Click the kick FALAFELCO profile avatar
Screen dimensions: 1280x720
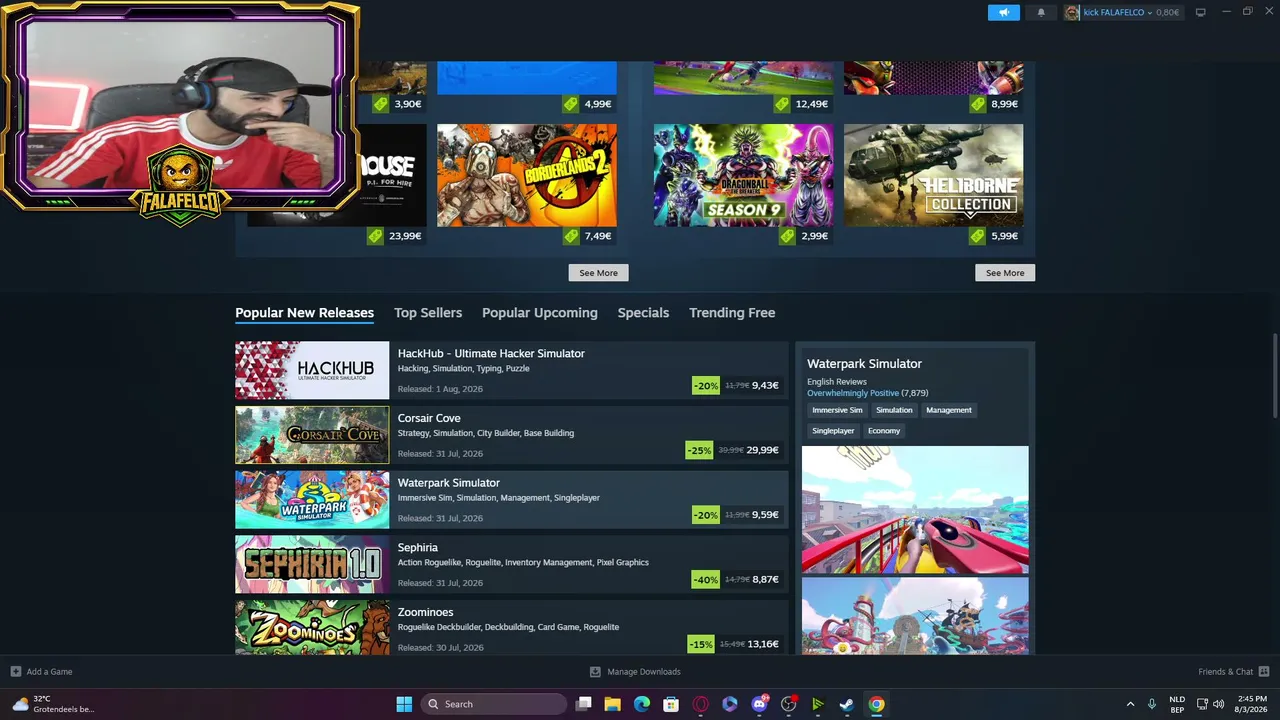[x=1072, y=13]
